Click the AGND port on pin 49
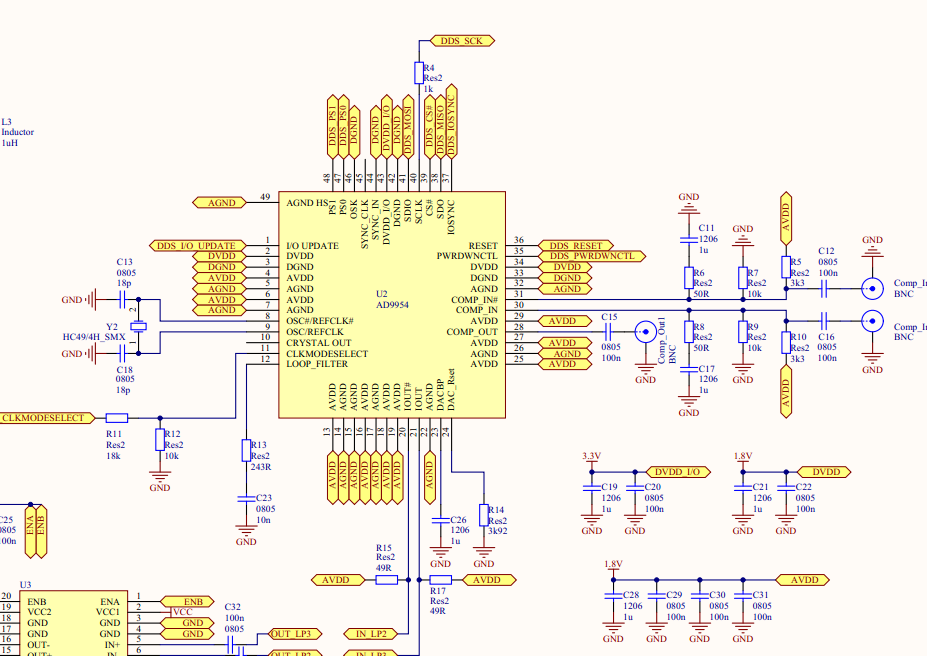Image resolution: width=927 pixels, height=656 pixels. coord(219,203)
